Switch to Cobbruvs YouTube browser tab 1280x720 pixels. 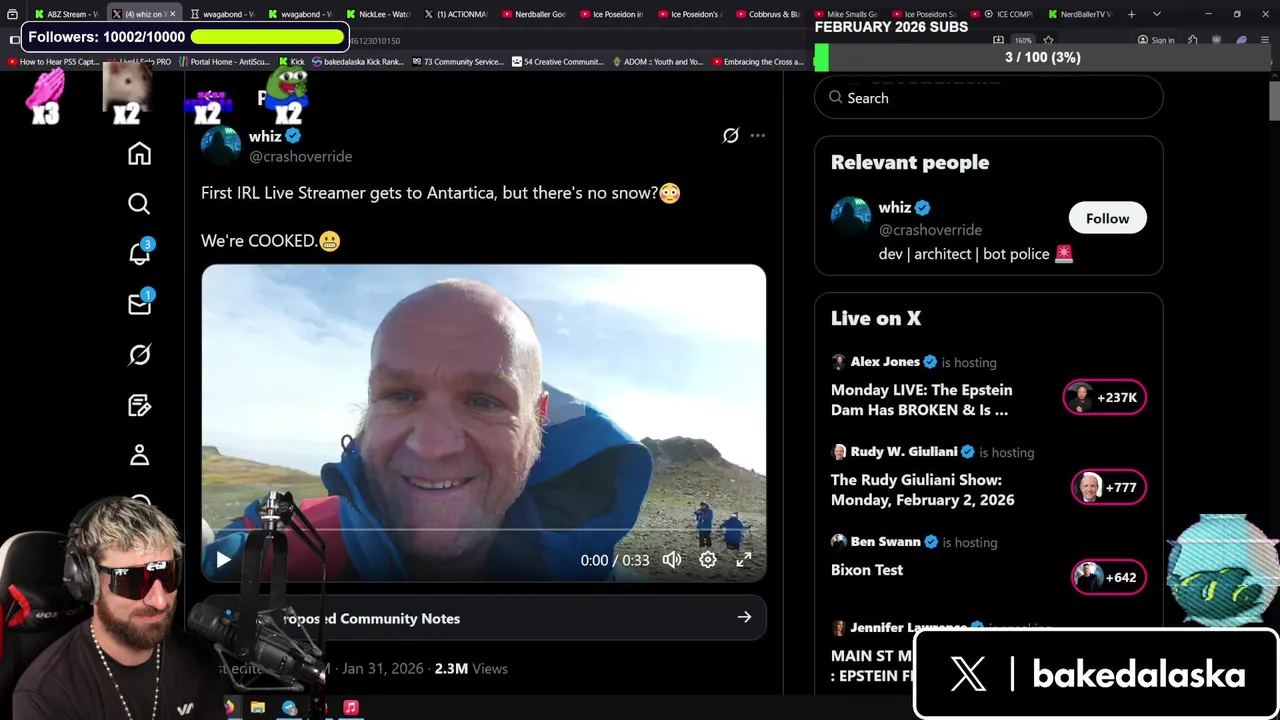768,14
